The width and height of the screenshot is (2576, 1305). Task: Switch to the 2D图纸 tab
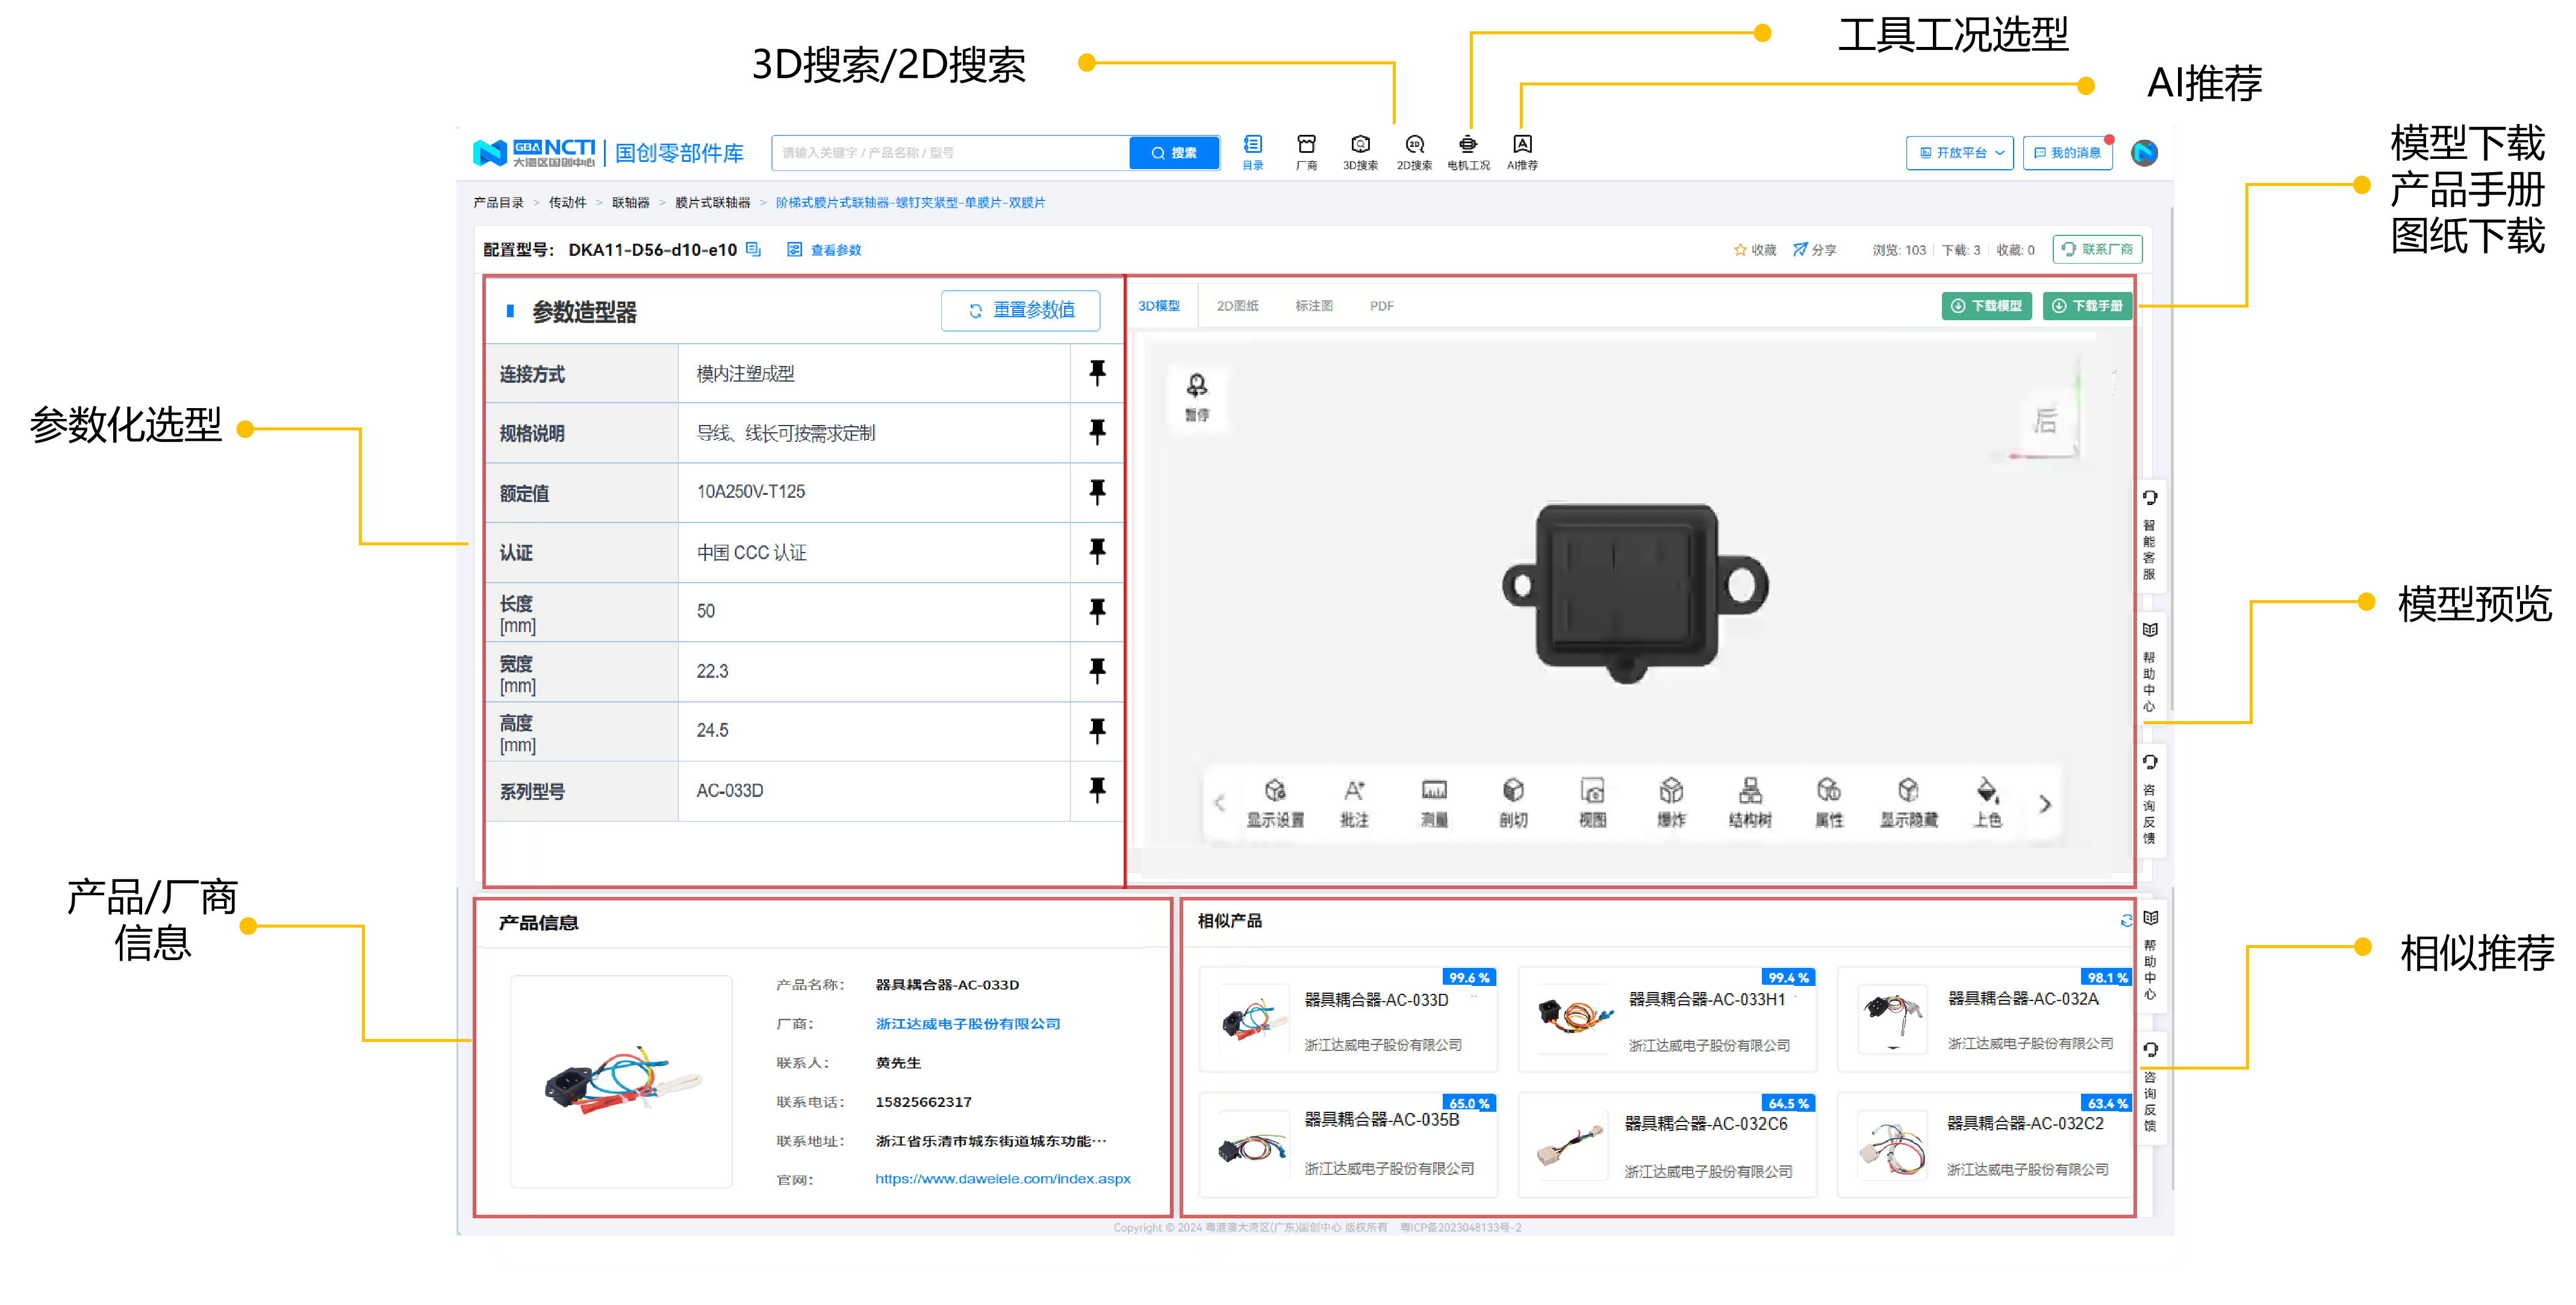click(1237, 306)
